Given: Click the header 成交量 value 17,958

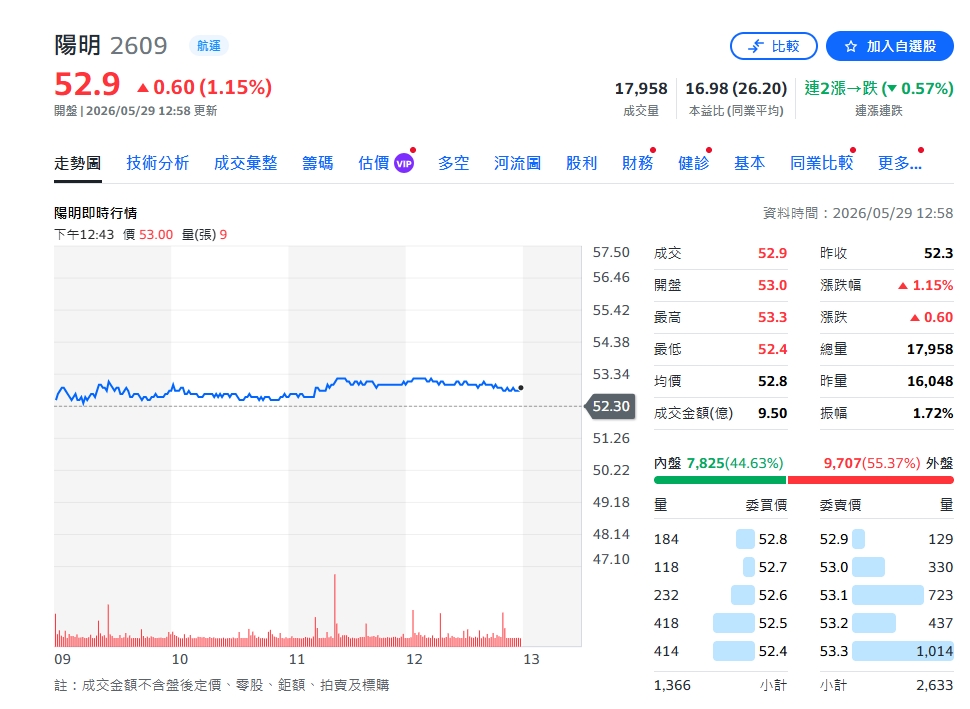Looking at the screenshot, I should 641,89.
